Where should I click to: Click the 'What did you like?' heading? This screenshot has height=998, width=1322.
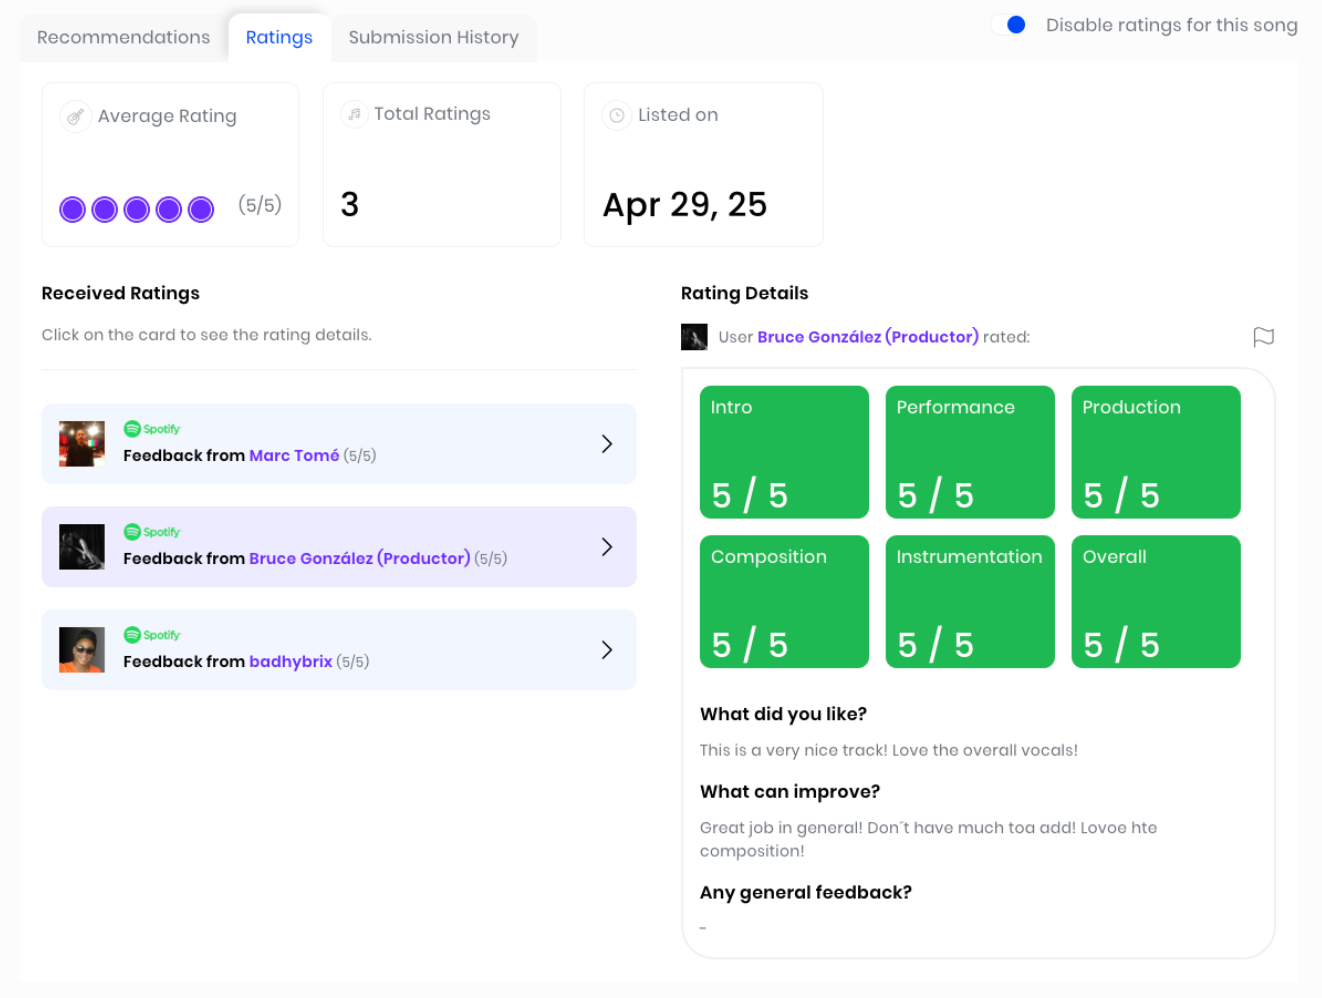coord(783,714)
